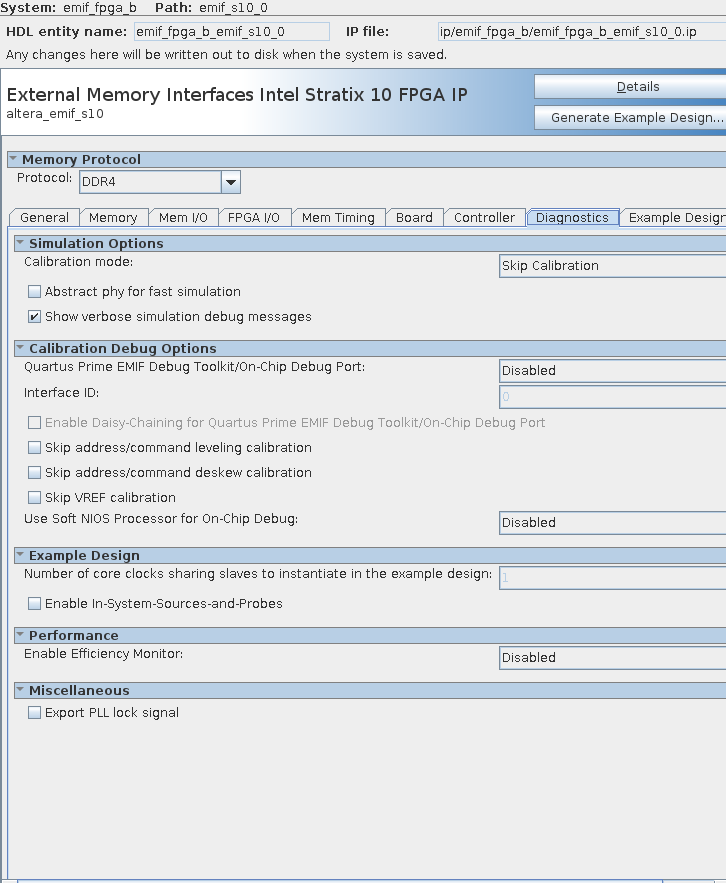Collapse the Performance section
This screenshot has width=726, height=883.
point(20,635)
